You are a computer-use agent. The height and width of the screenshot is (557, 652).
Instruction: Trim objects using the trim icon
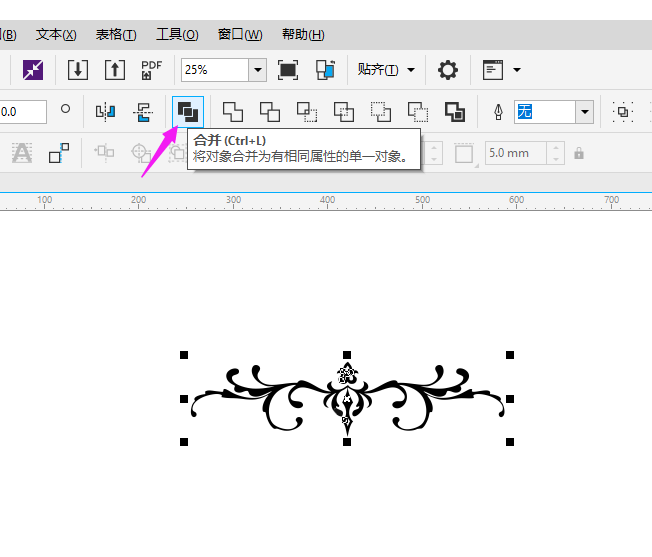click(270, 111)
